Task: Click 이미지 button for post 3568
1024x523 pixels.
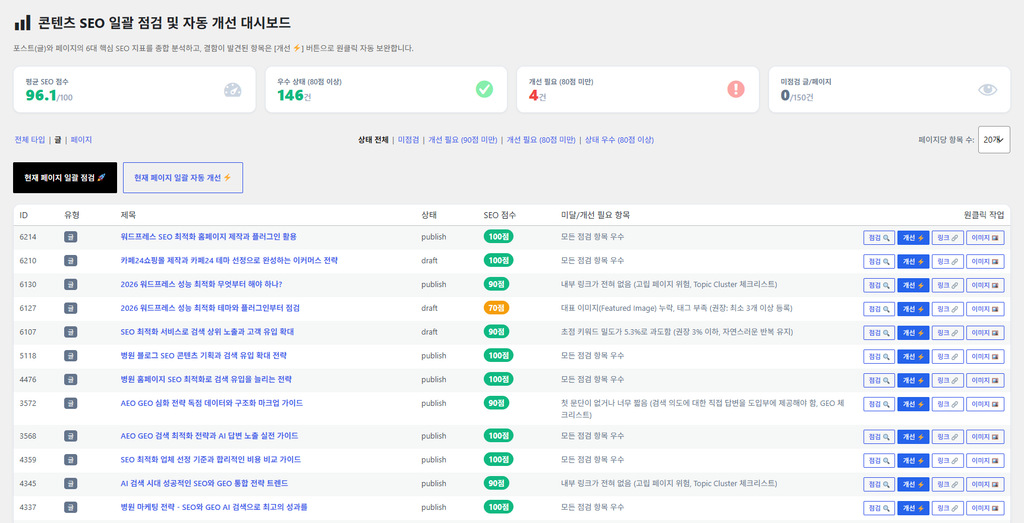Action: coord(985,436)
